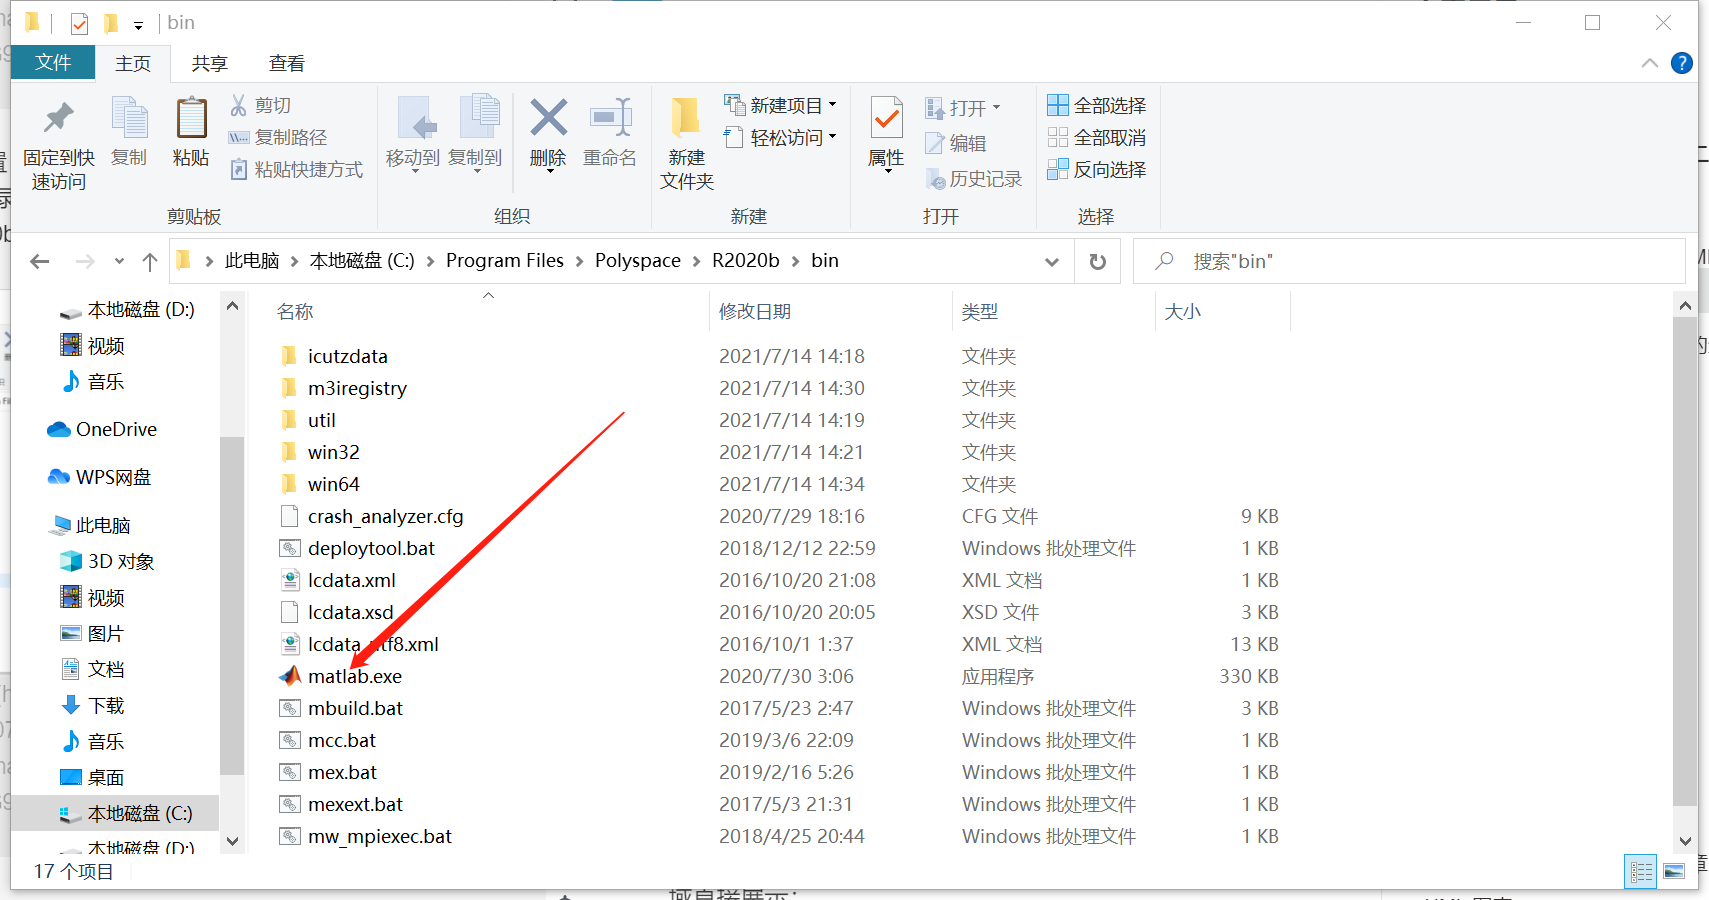Select the icutzdata folder
The image size is (1709, 900).
click(347, 356)
